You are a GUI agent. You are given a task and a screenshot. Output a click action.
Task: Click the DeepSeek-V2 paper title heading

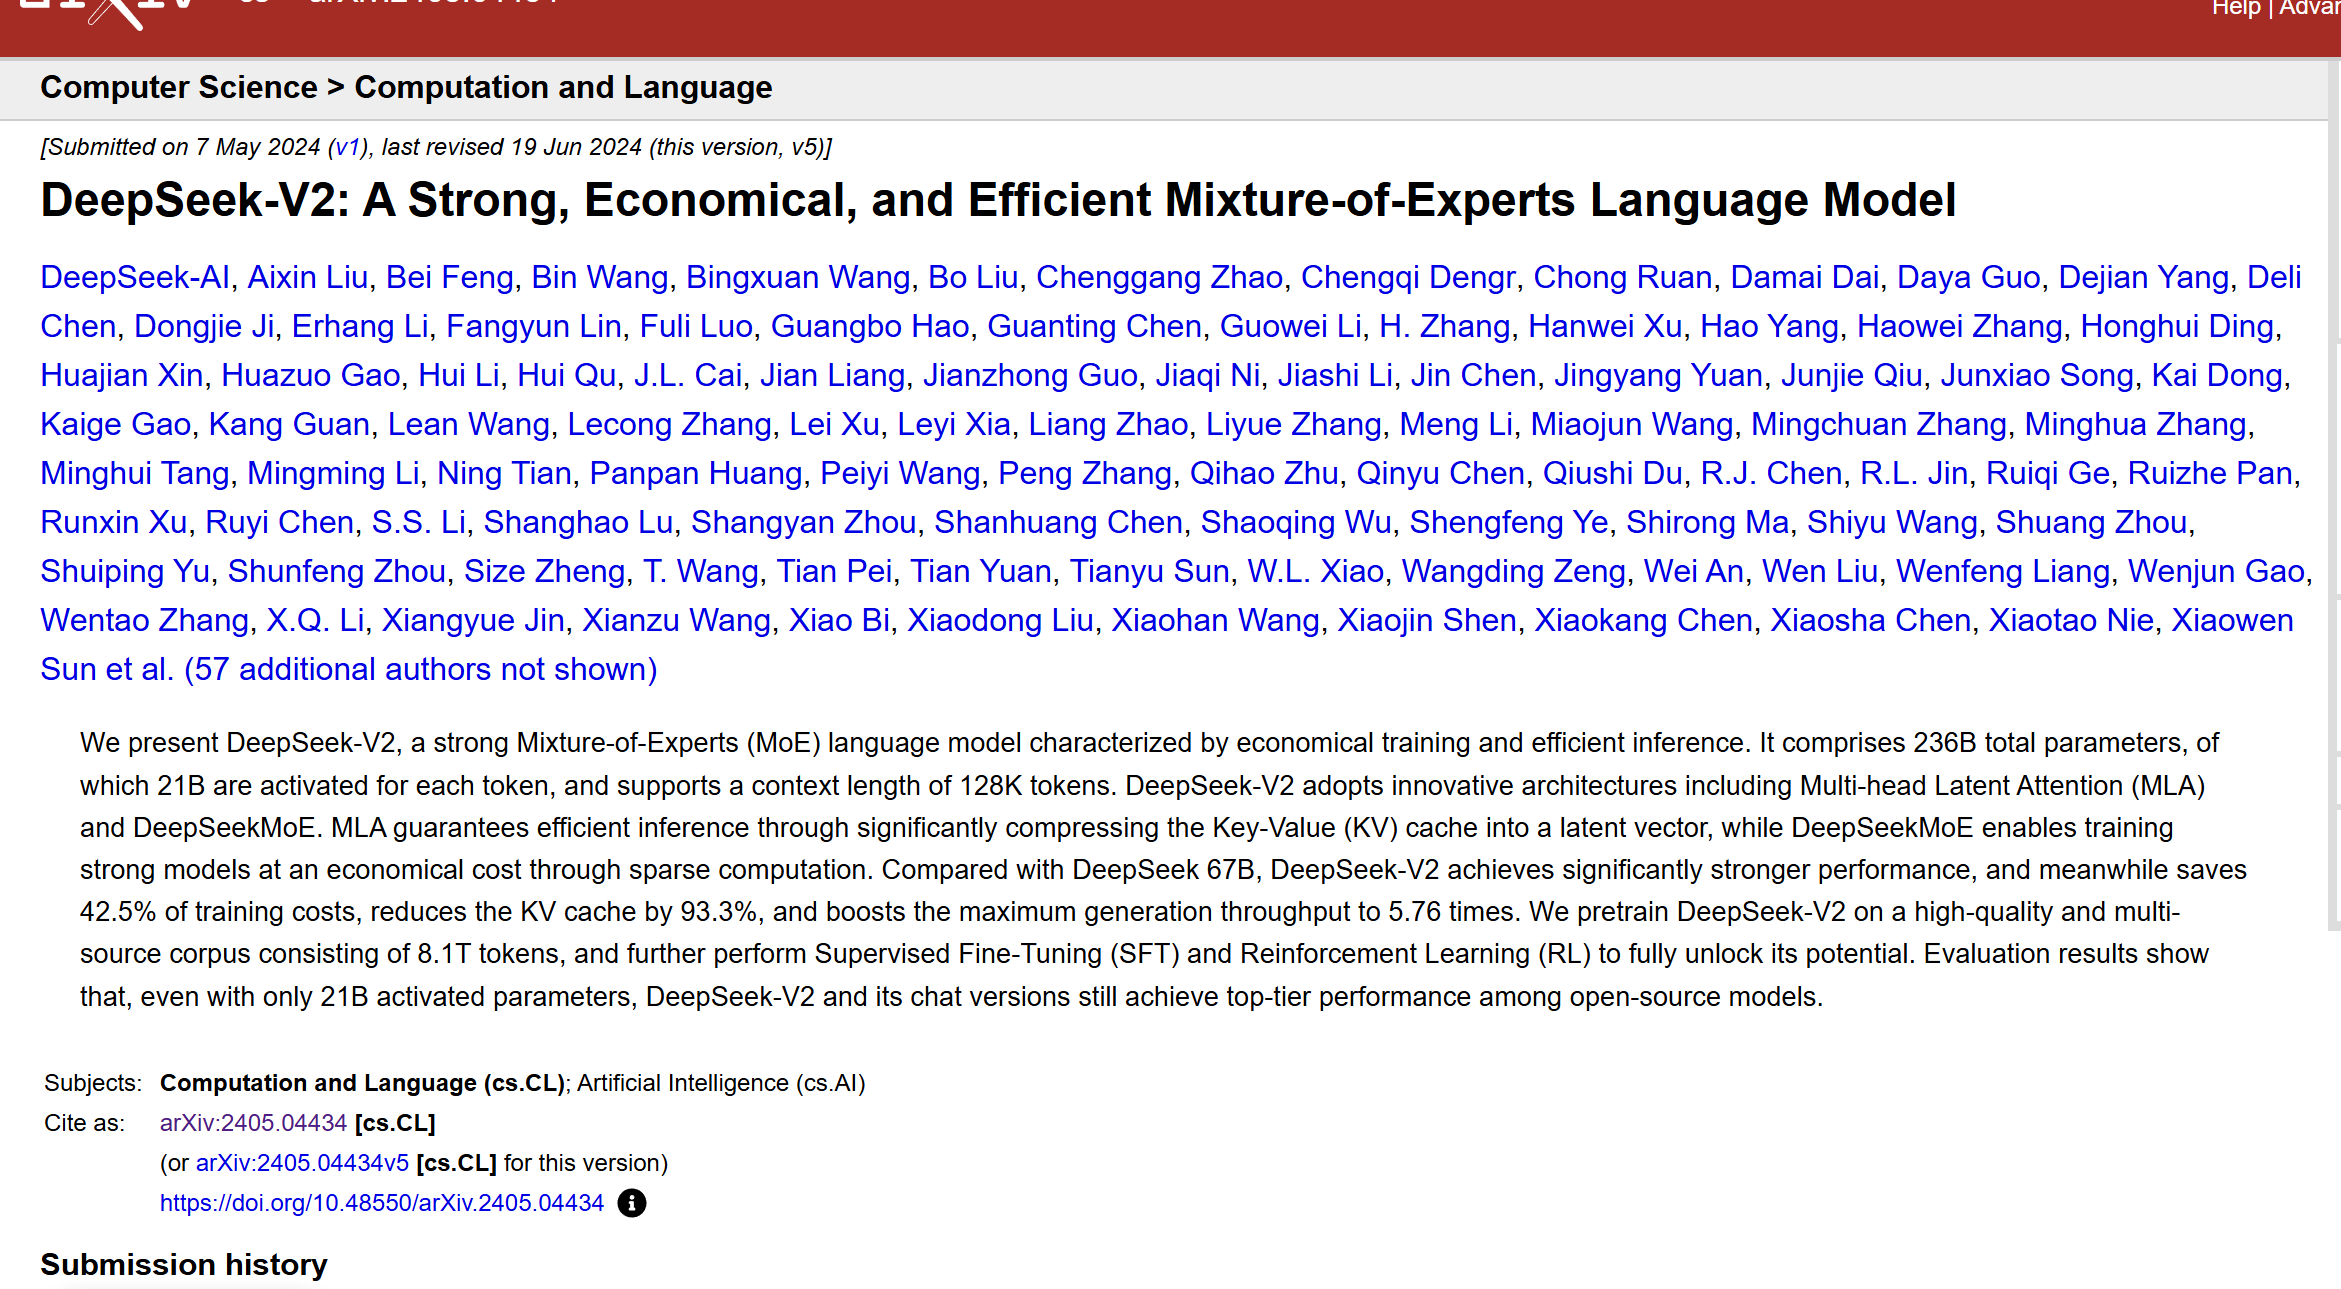click(997, 200)
